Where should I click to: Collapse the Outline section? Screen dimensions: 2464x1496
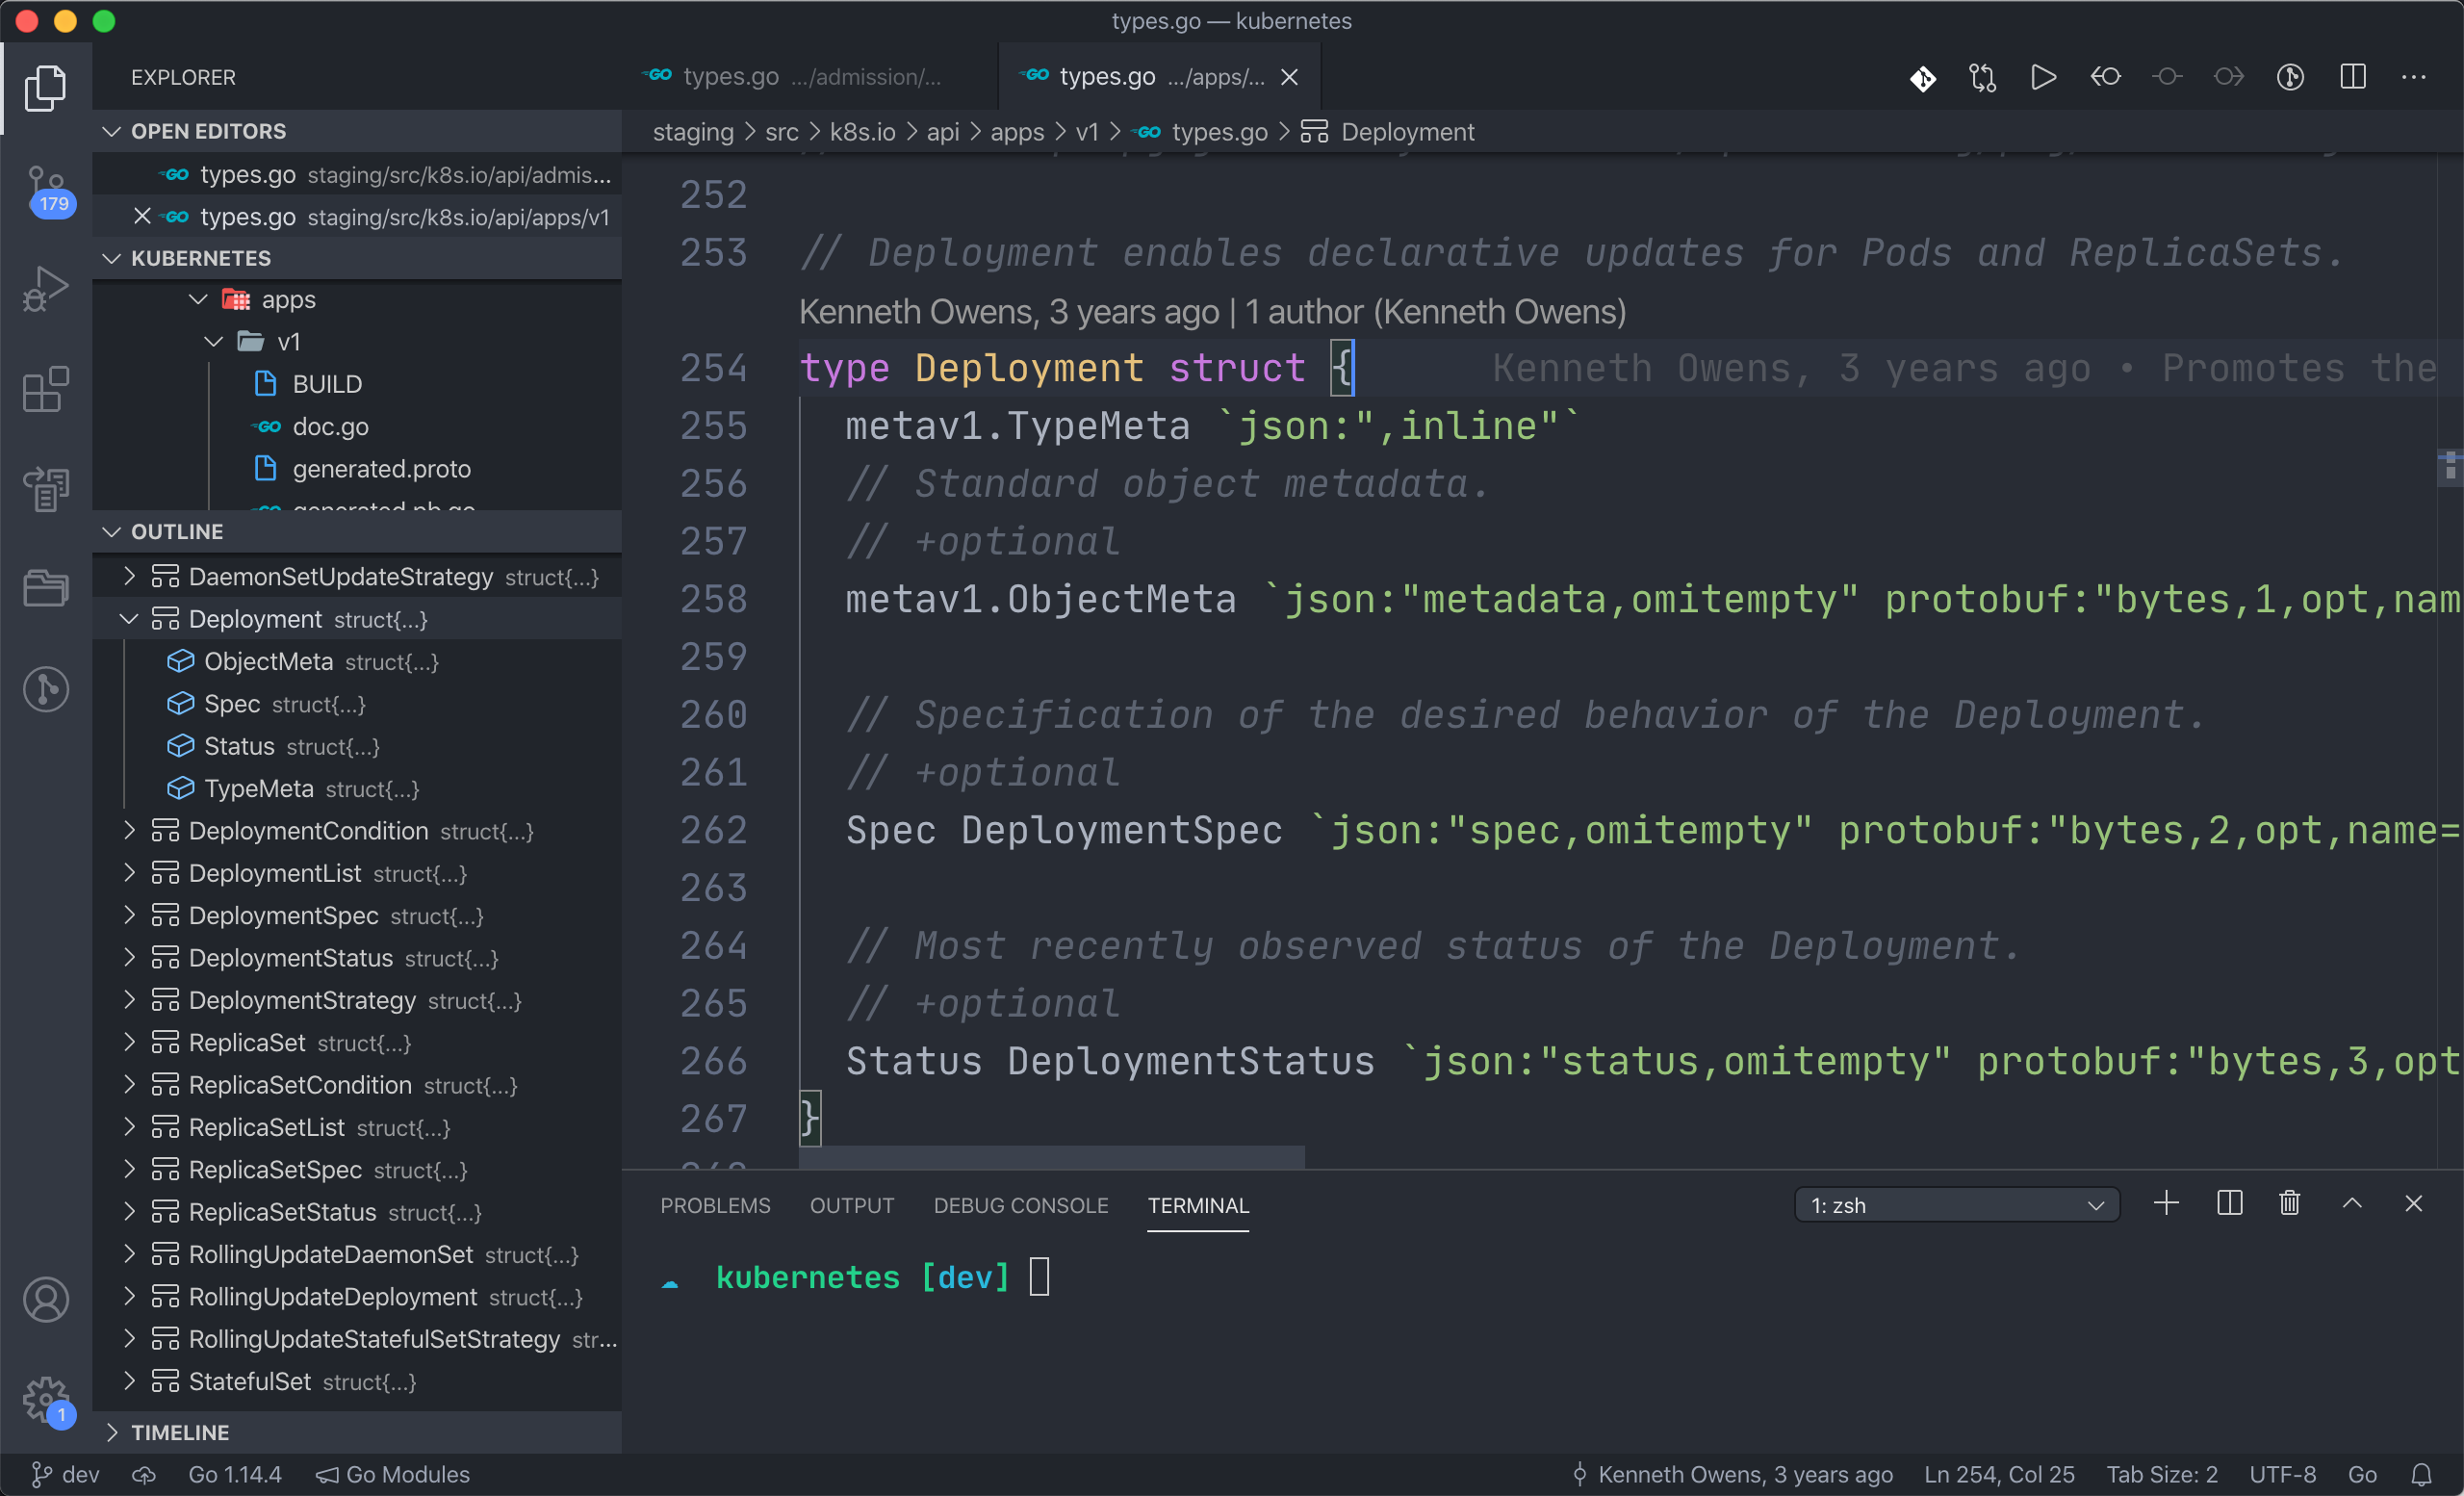[112, 531]
